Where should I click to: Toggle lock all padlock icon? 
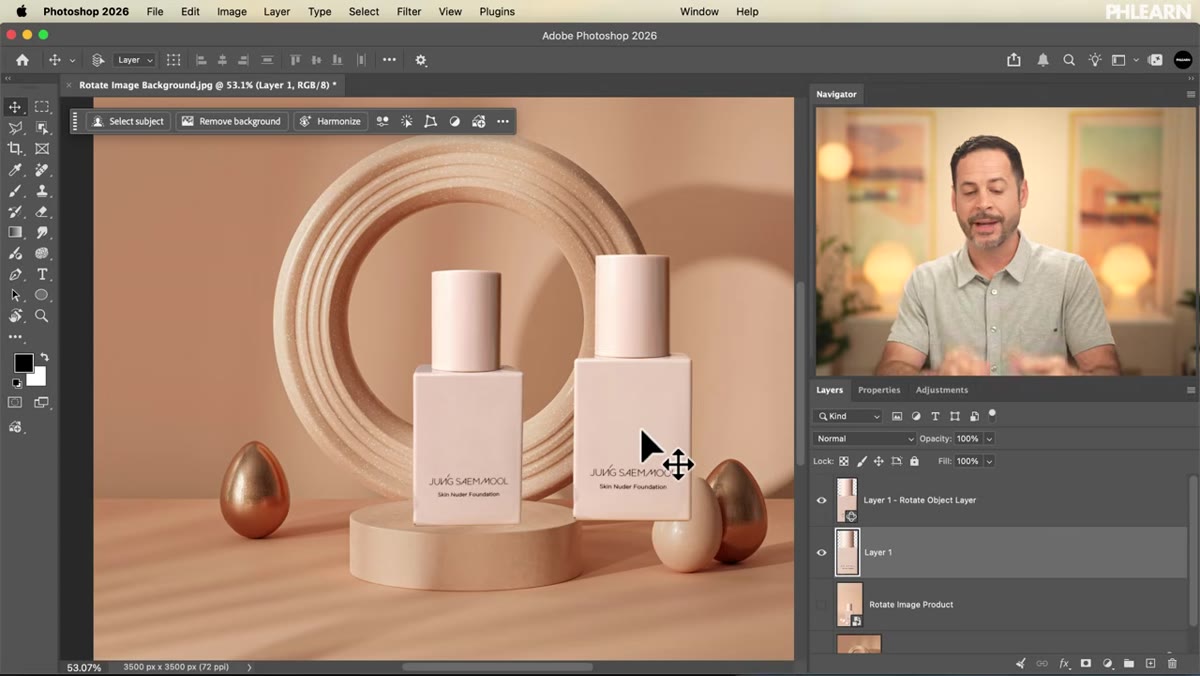point(914,461)
